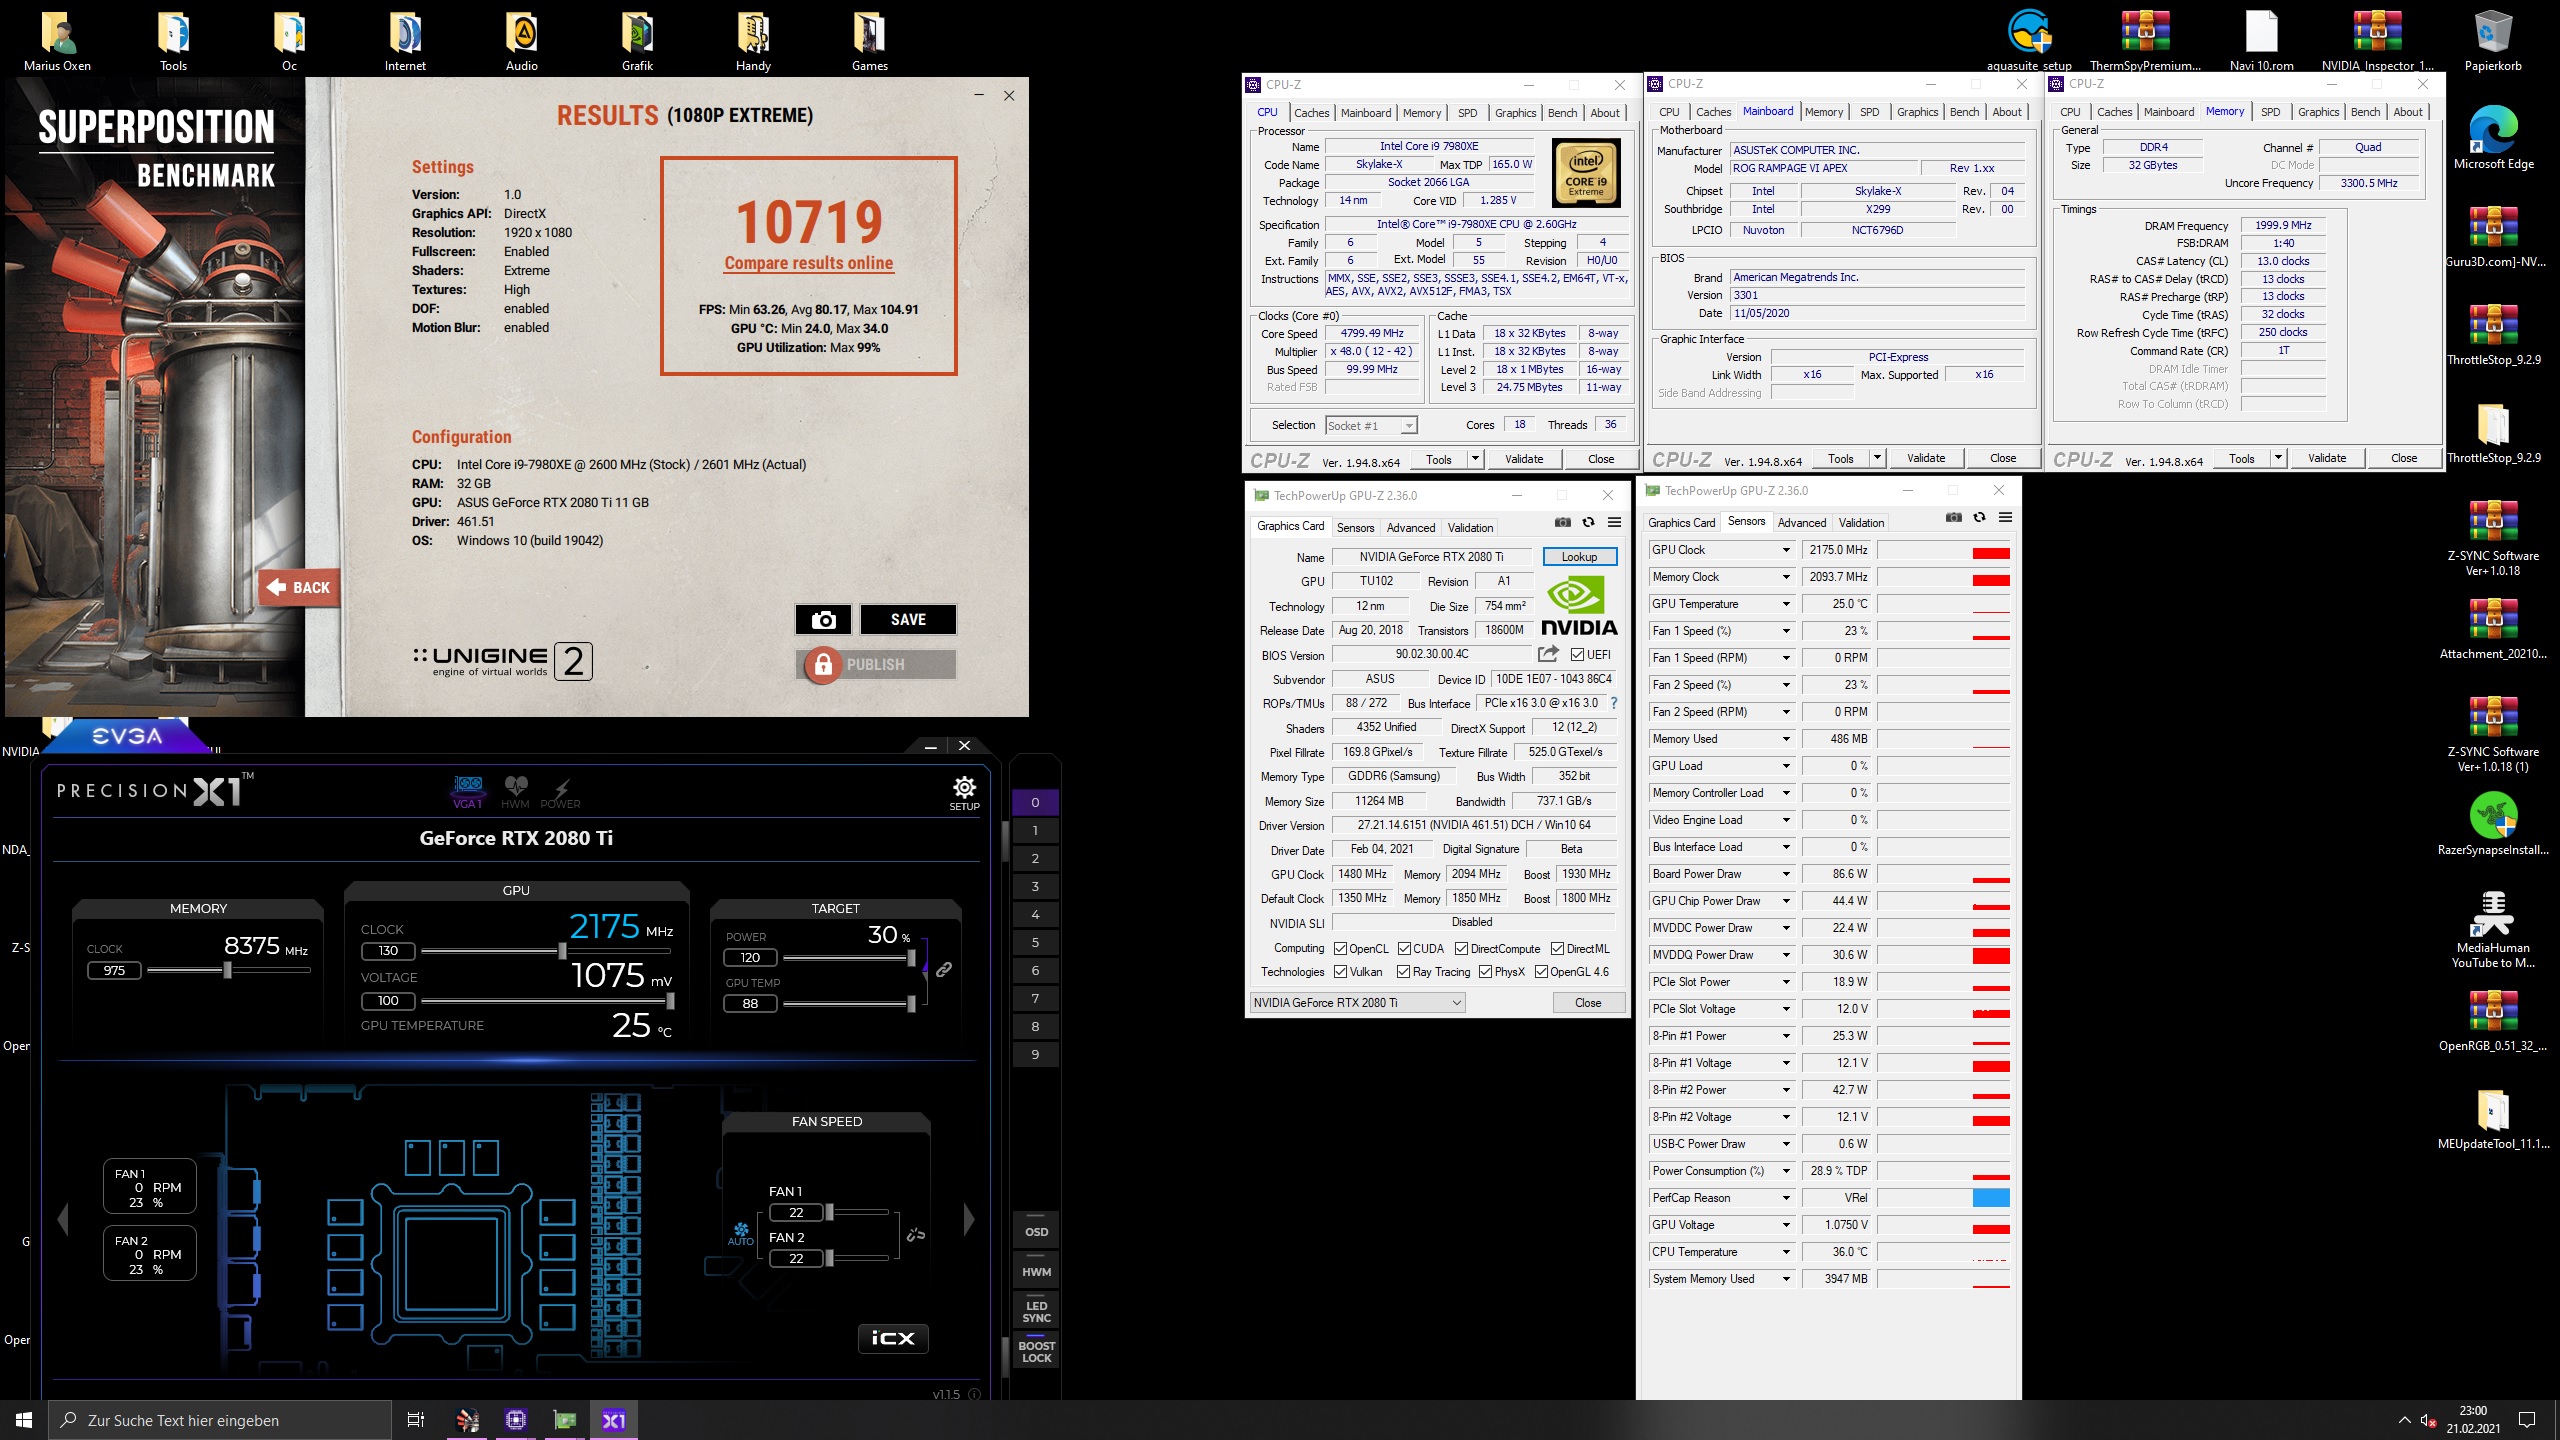Click memory clock offset field showing 975
The width and height of the screenshot is (2560, 1440).
[114, 970]
